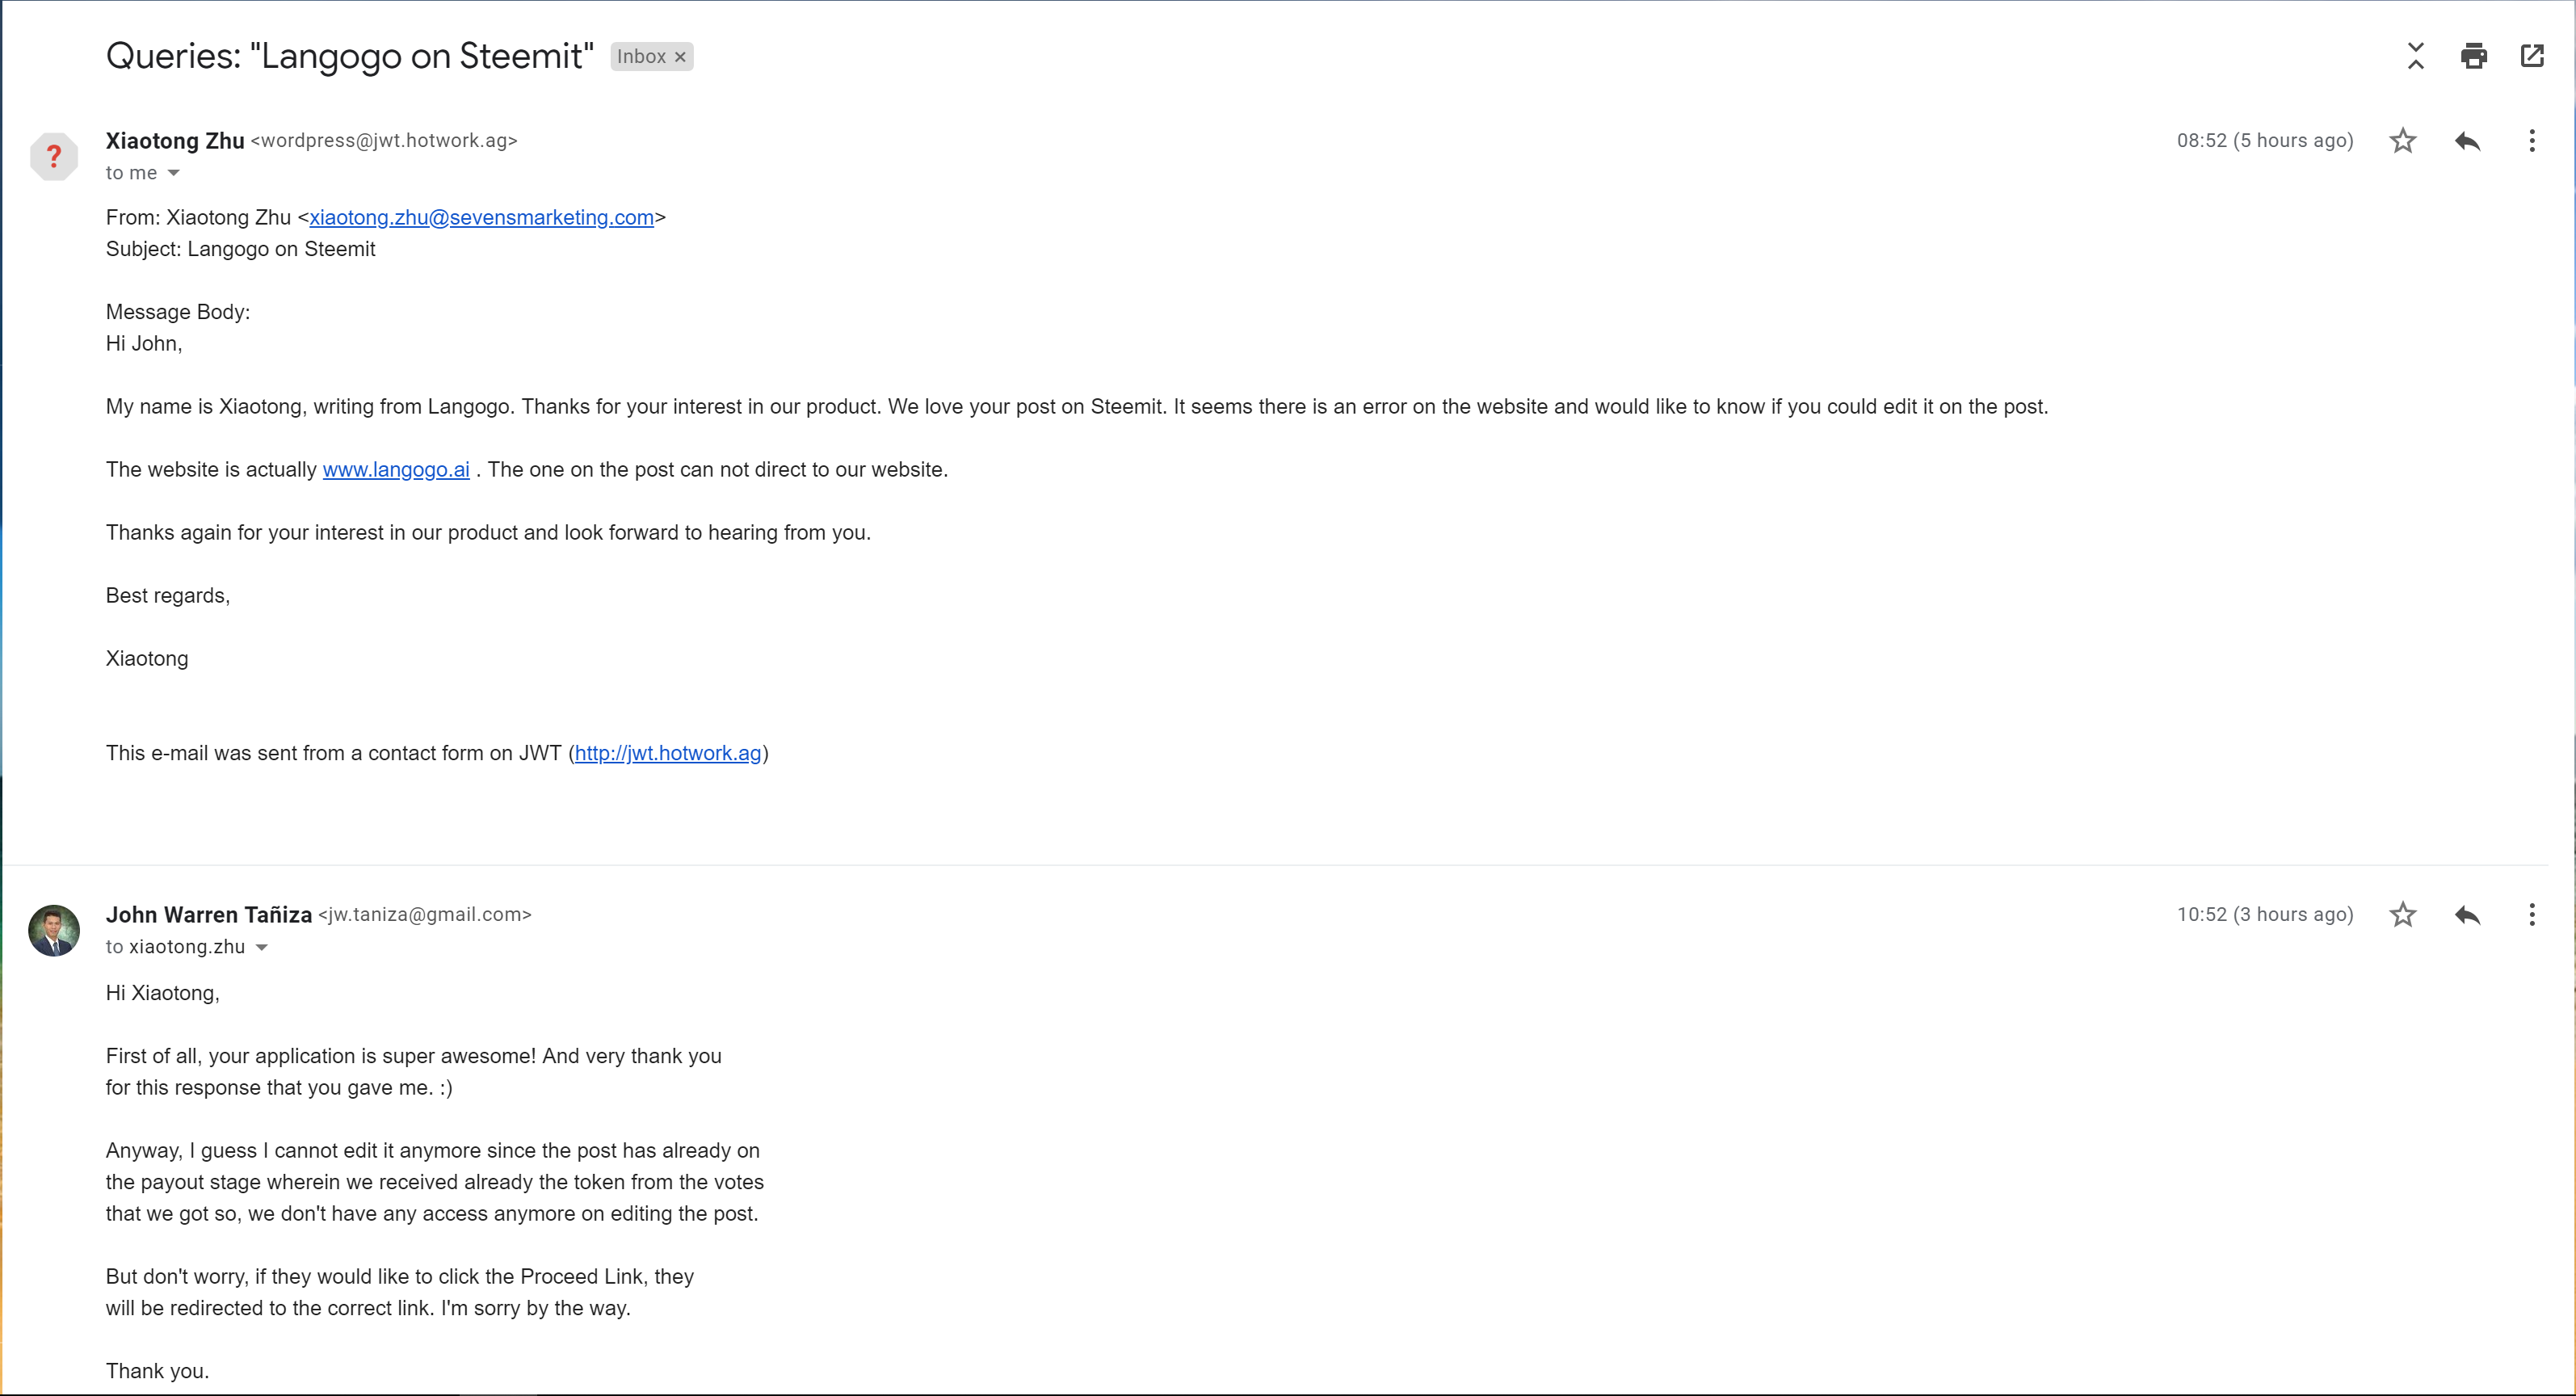2576x1396 pixels.
Task: Collapse all messages in the conversation
Action: [x=2415, y=56]
